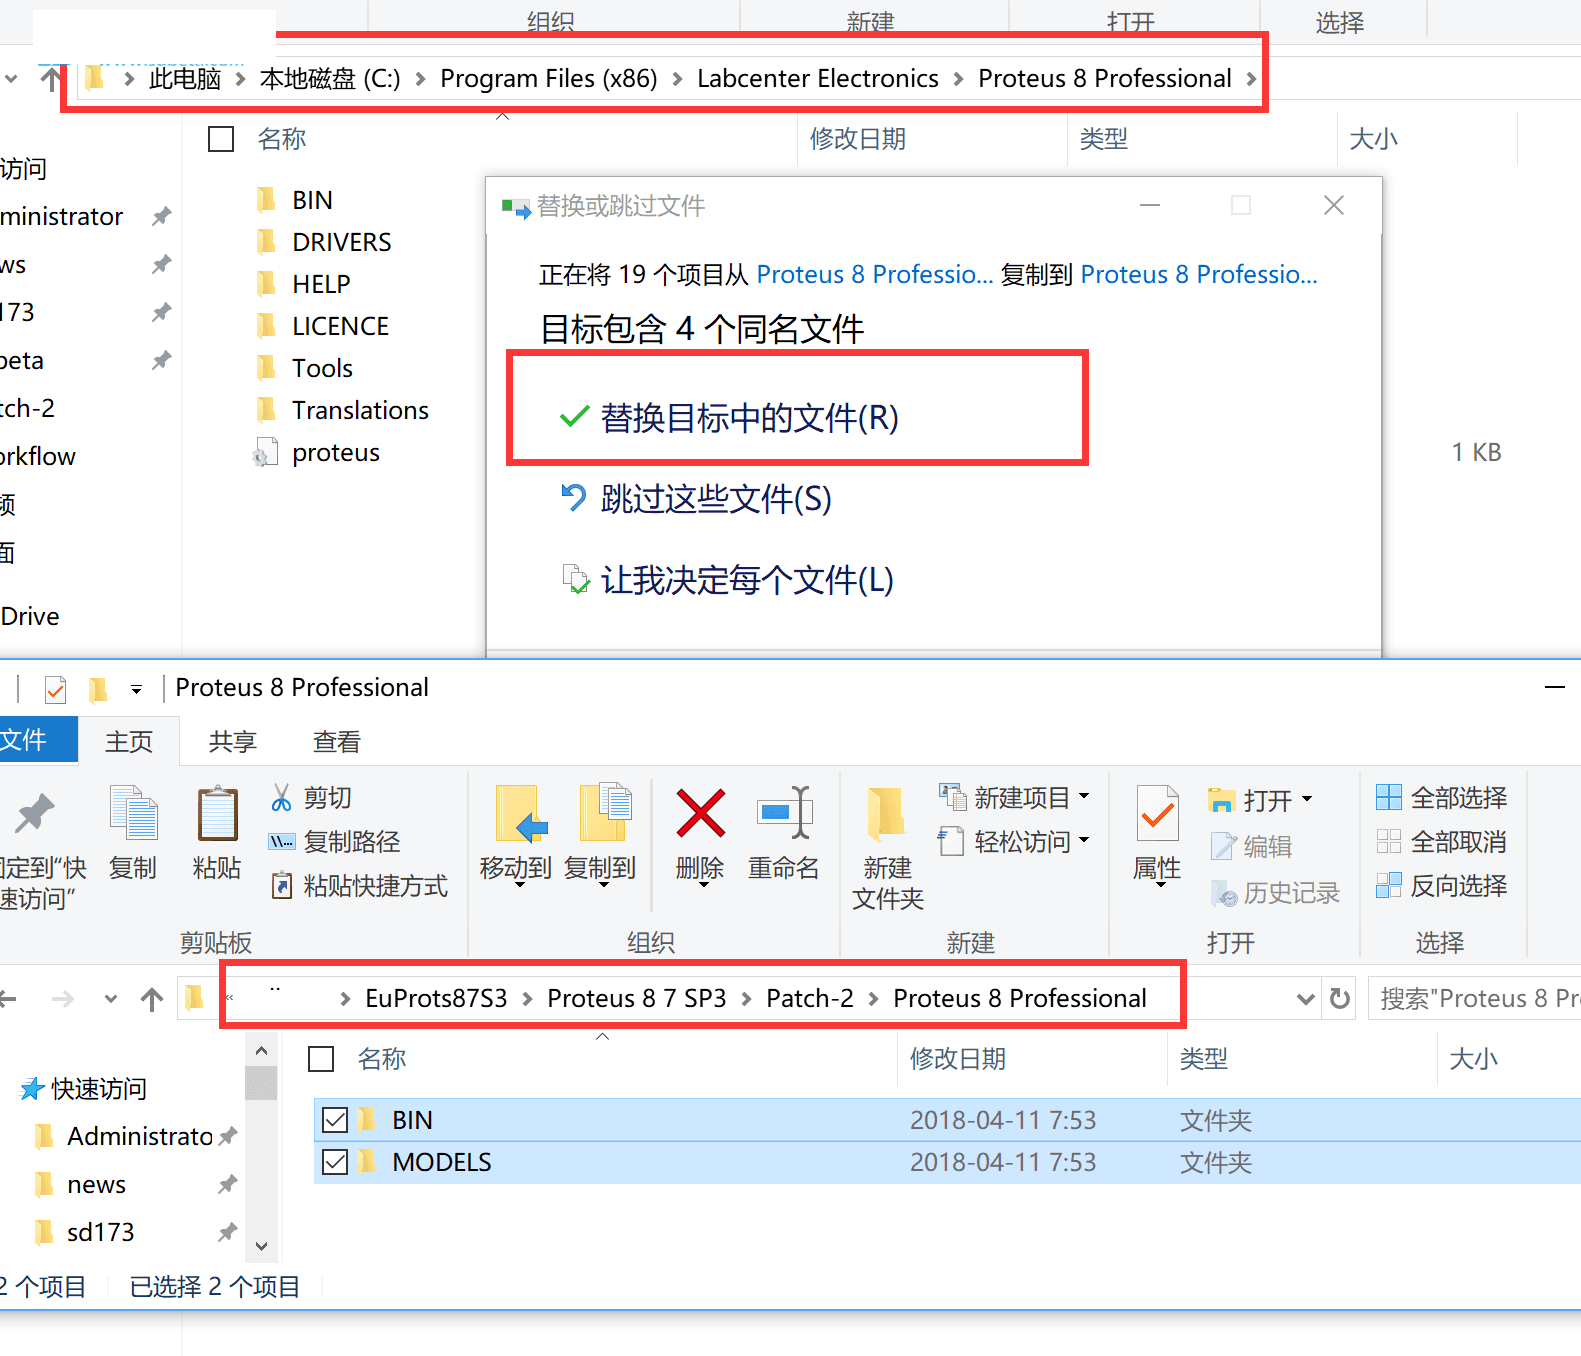The image size is (1581, 1356).
Task: Click EuProts87S3 breadcrumb segment
Action: click(436, 998)
